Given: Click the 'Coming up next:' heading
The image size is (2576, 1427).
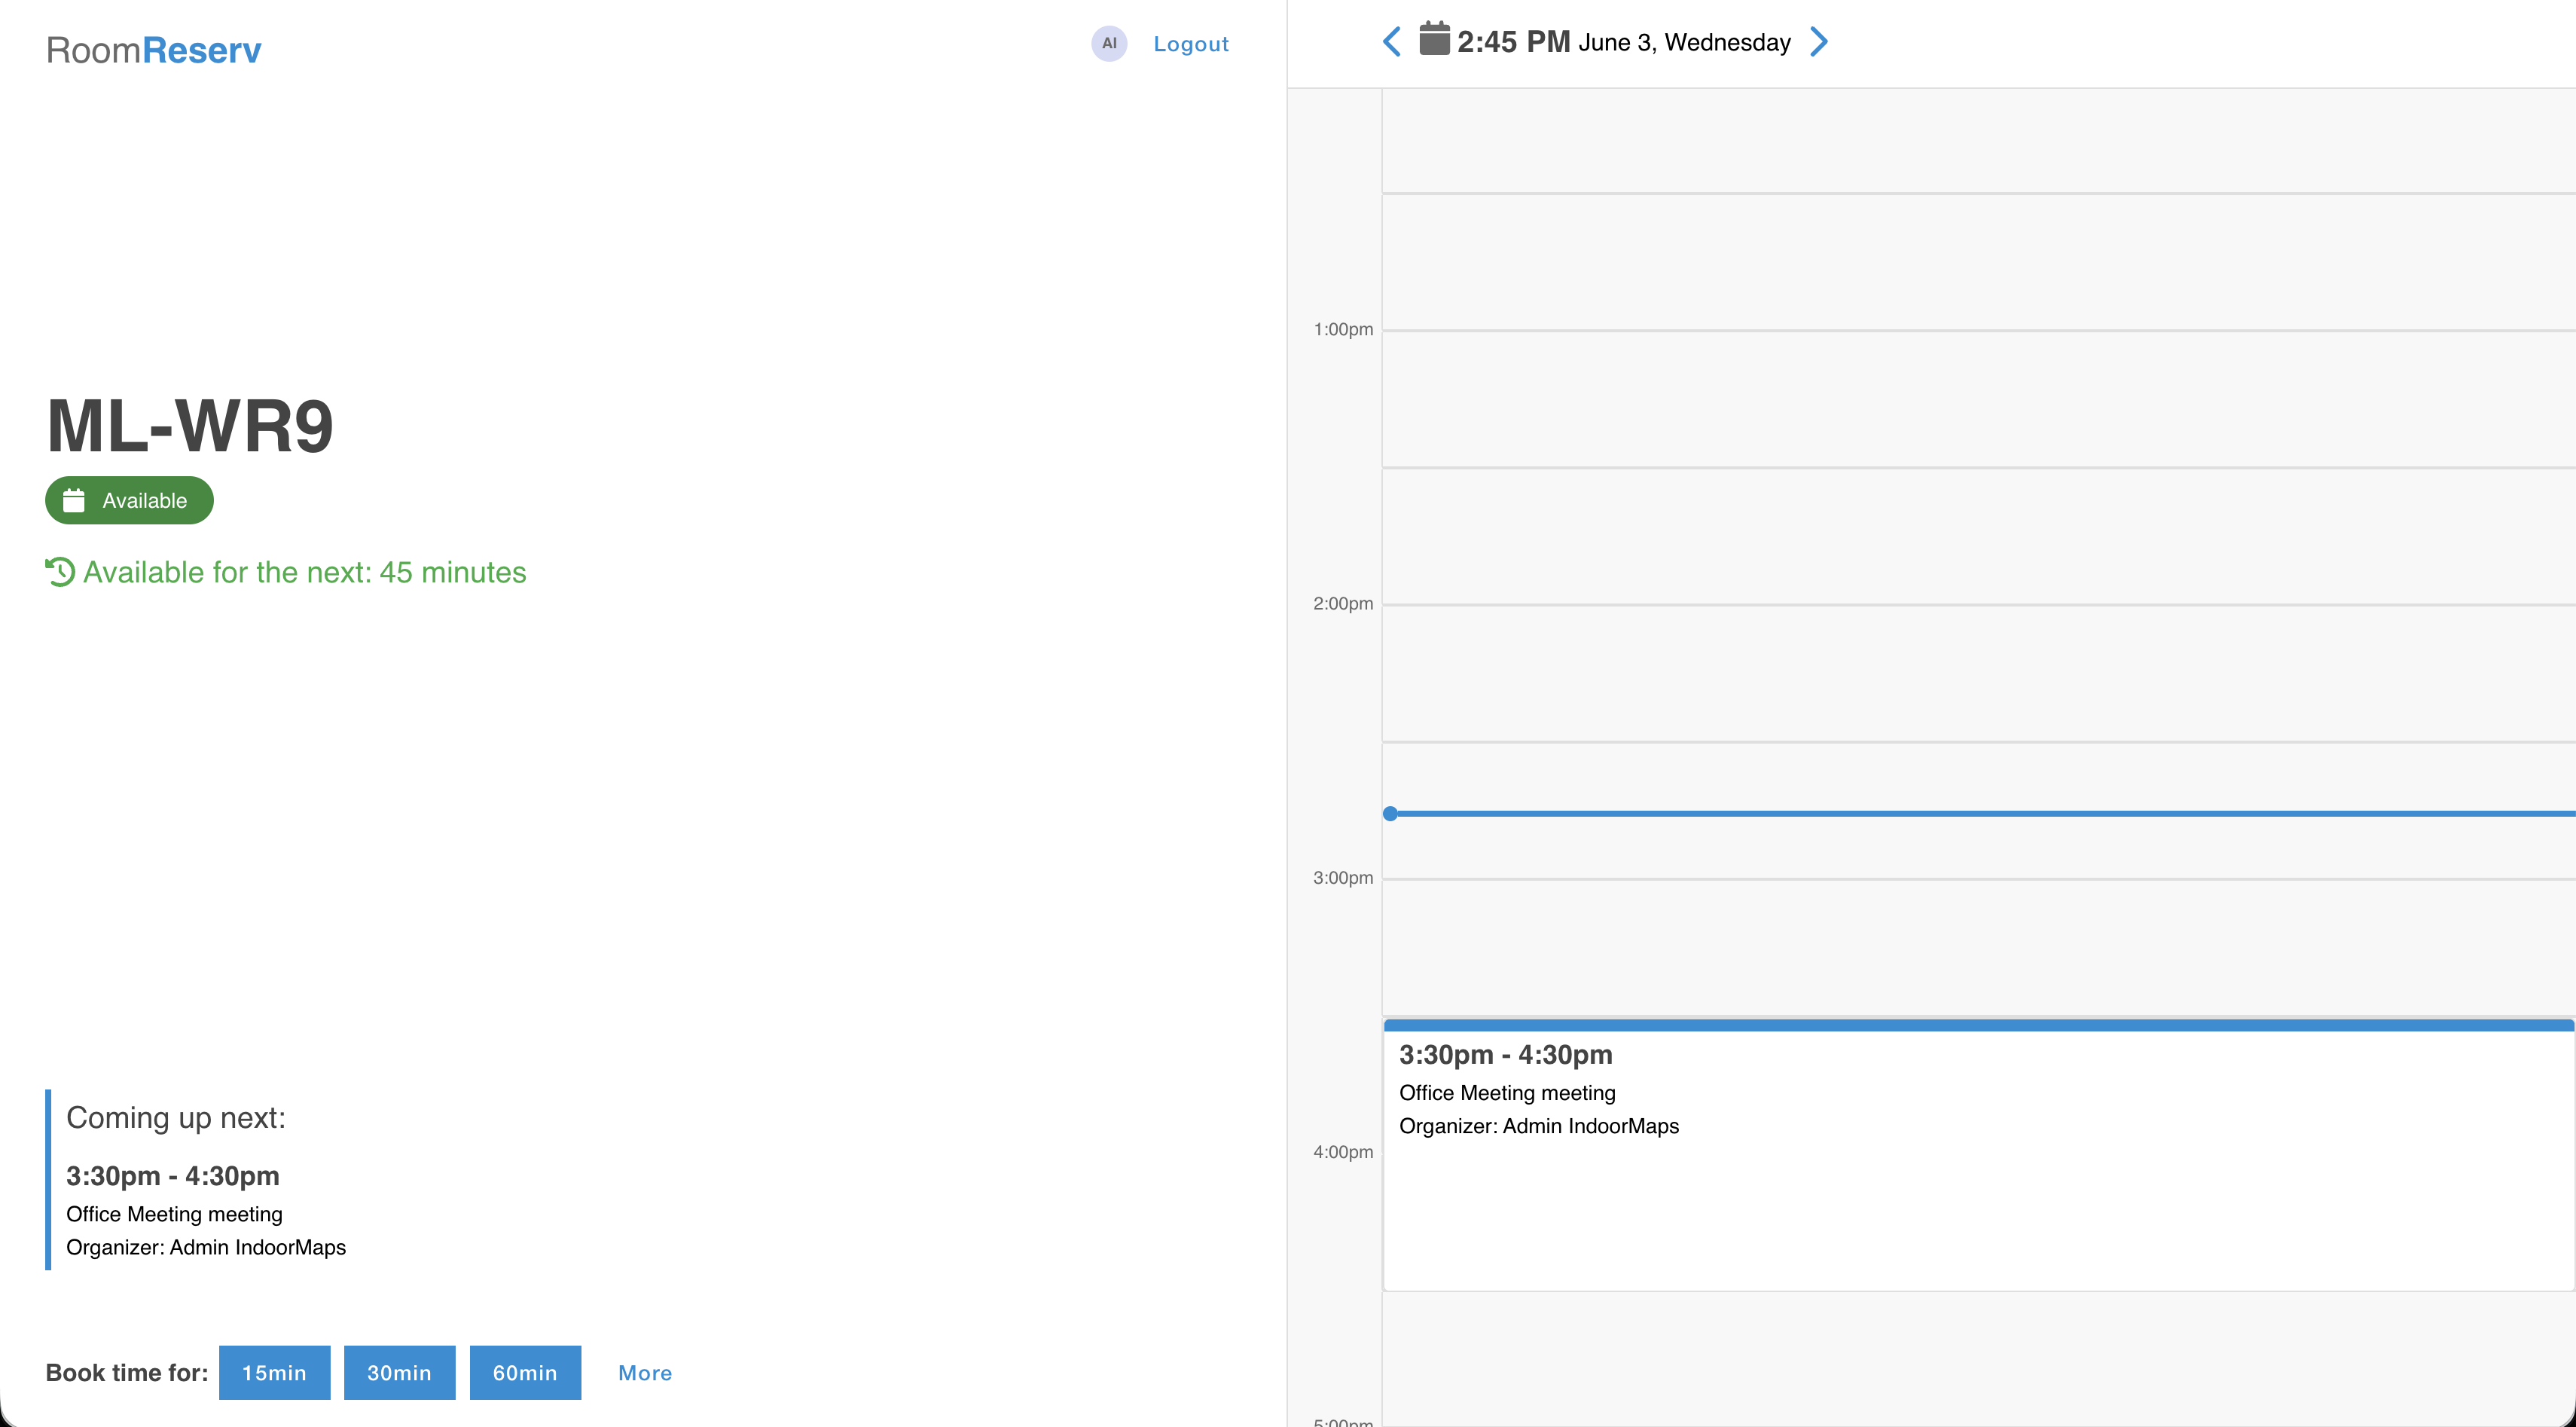Looking at the screenshot, I should point(176,1118).
